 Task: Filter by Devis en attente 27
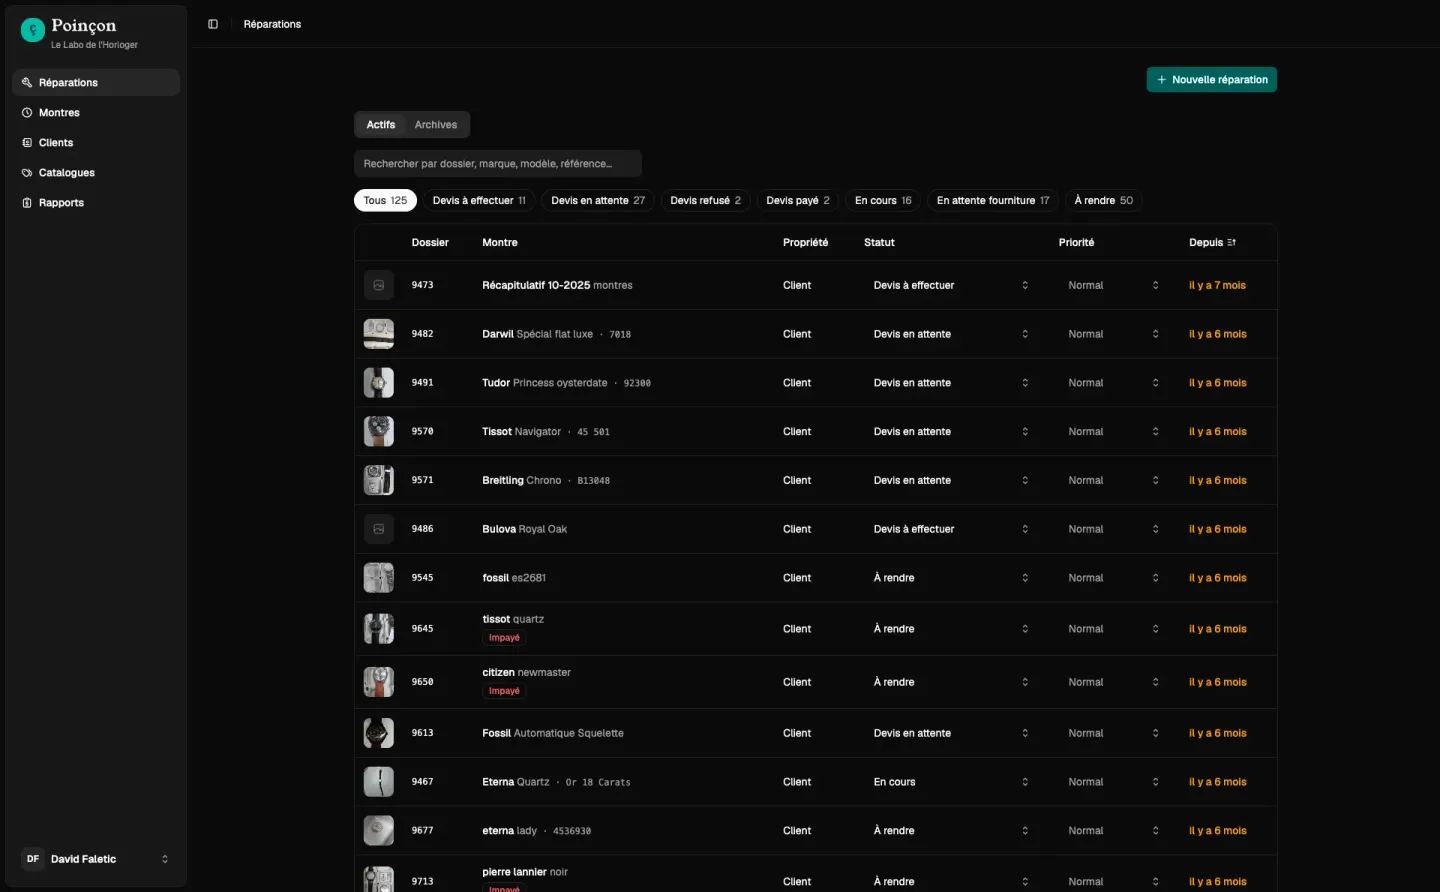[598, 200]
